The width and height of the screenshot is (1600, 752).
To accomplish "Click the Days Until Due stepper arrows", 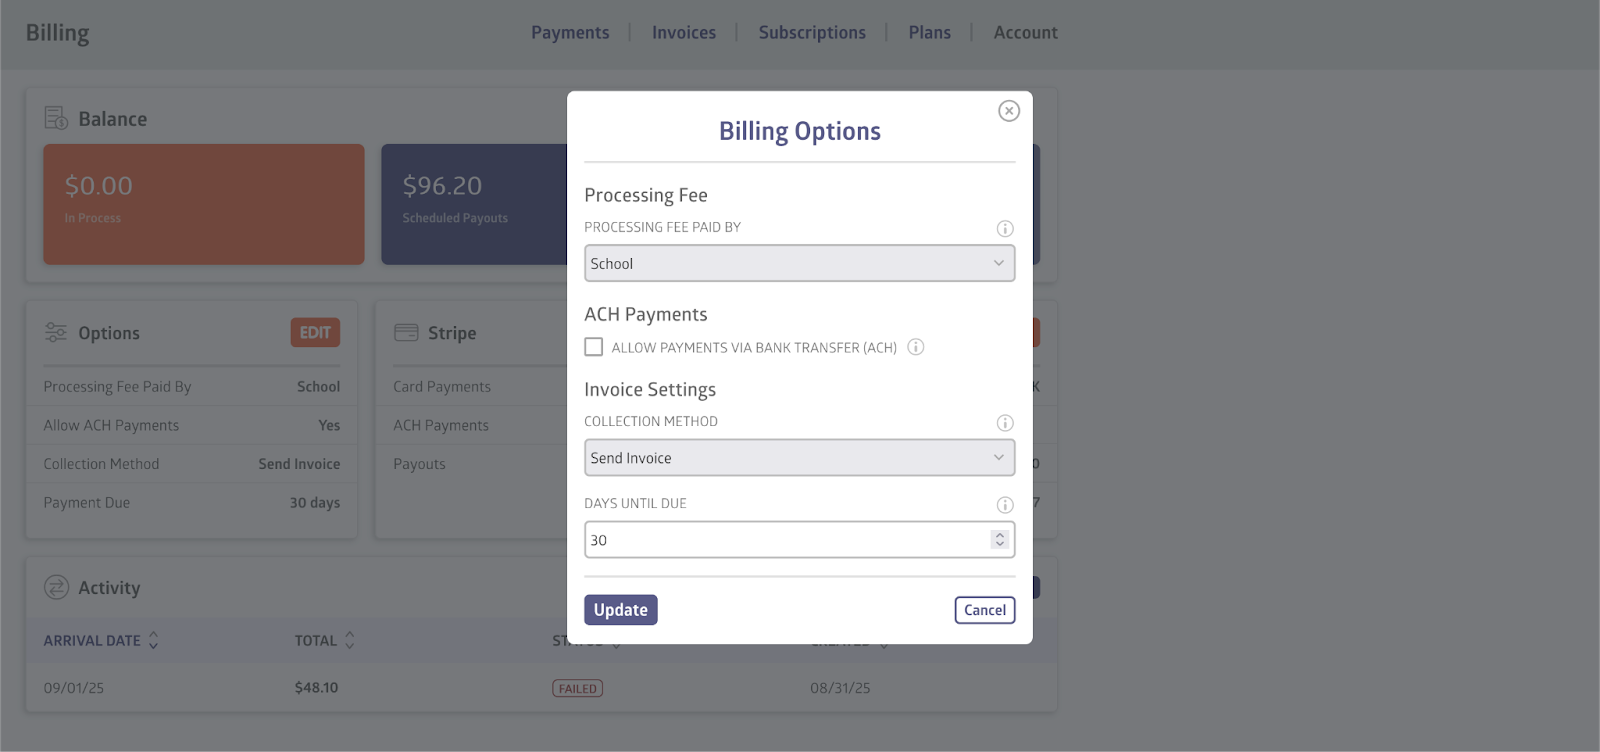I will 999,540.
